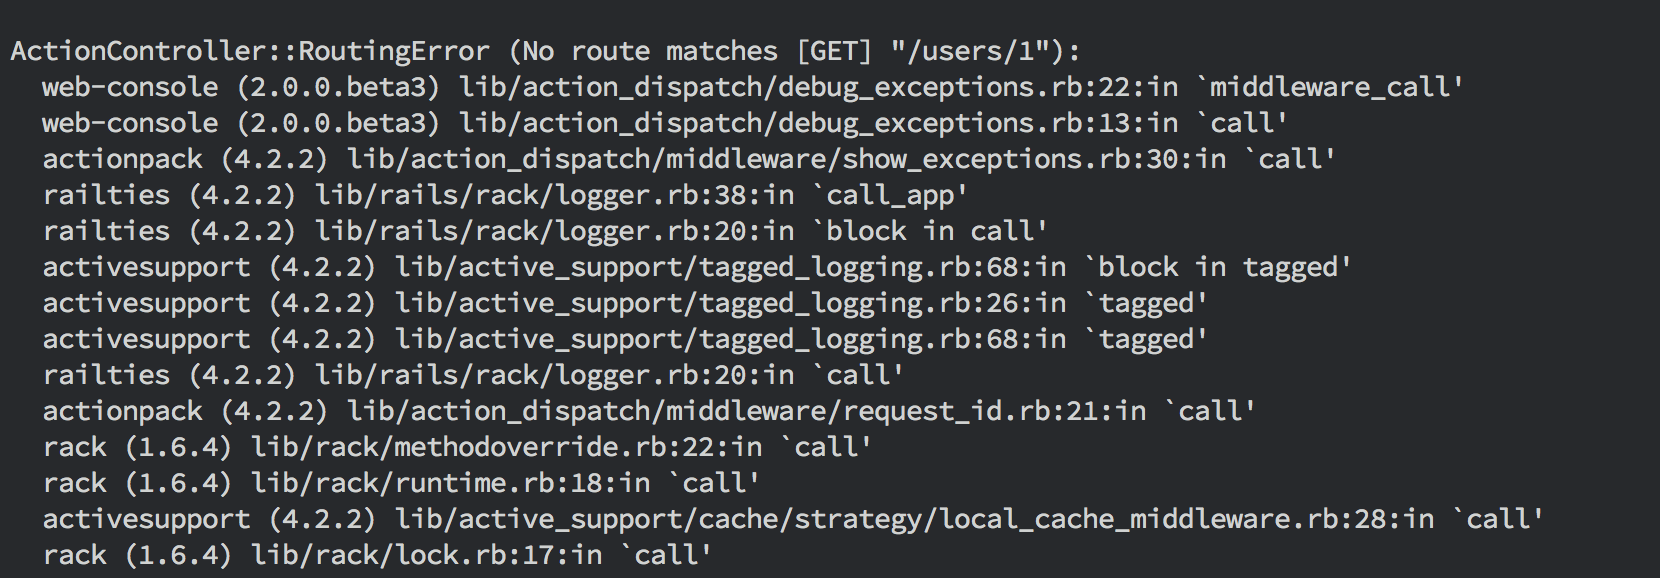Click the `block in call' text

point(930,231)
